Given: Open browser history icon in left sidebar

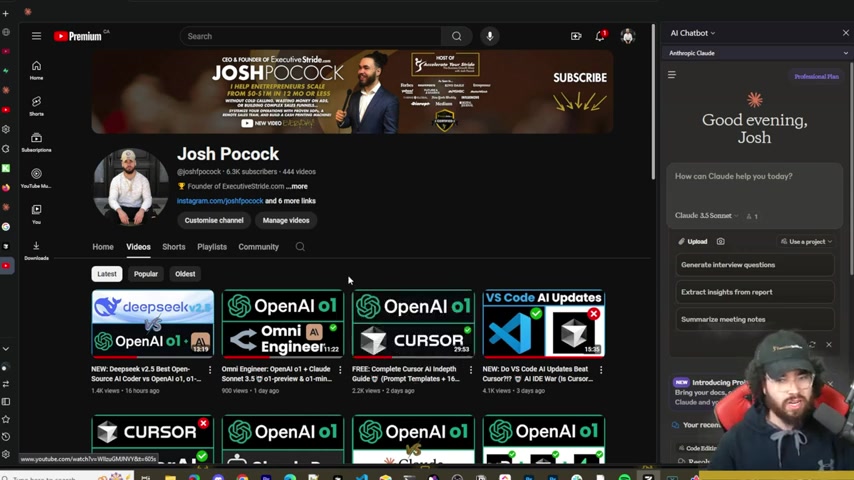Looking at the screenshot, I should click(6, 436).
